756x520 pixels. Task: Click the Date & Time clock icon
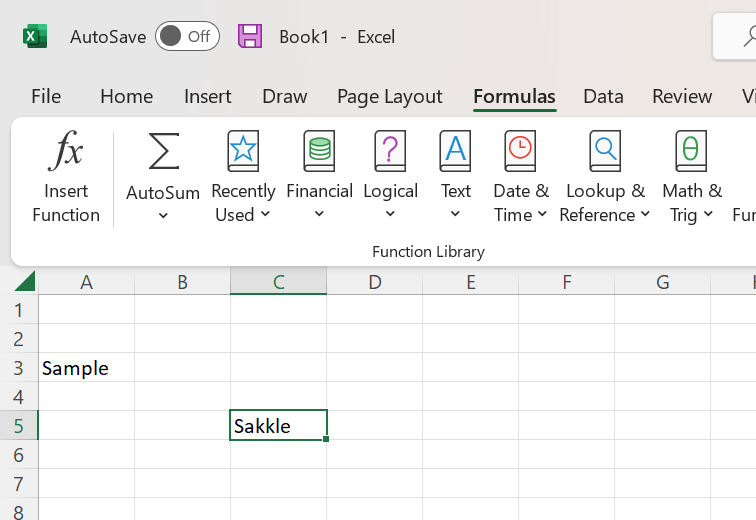520,151
